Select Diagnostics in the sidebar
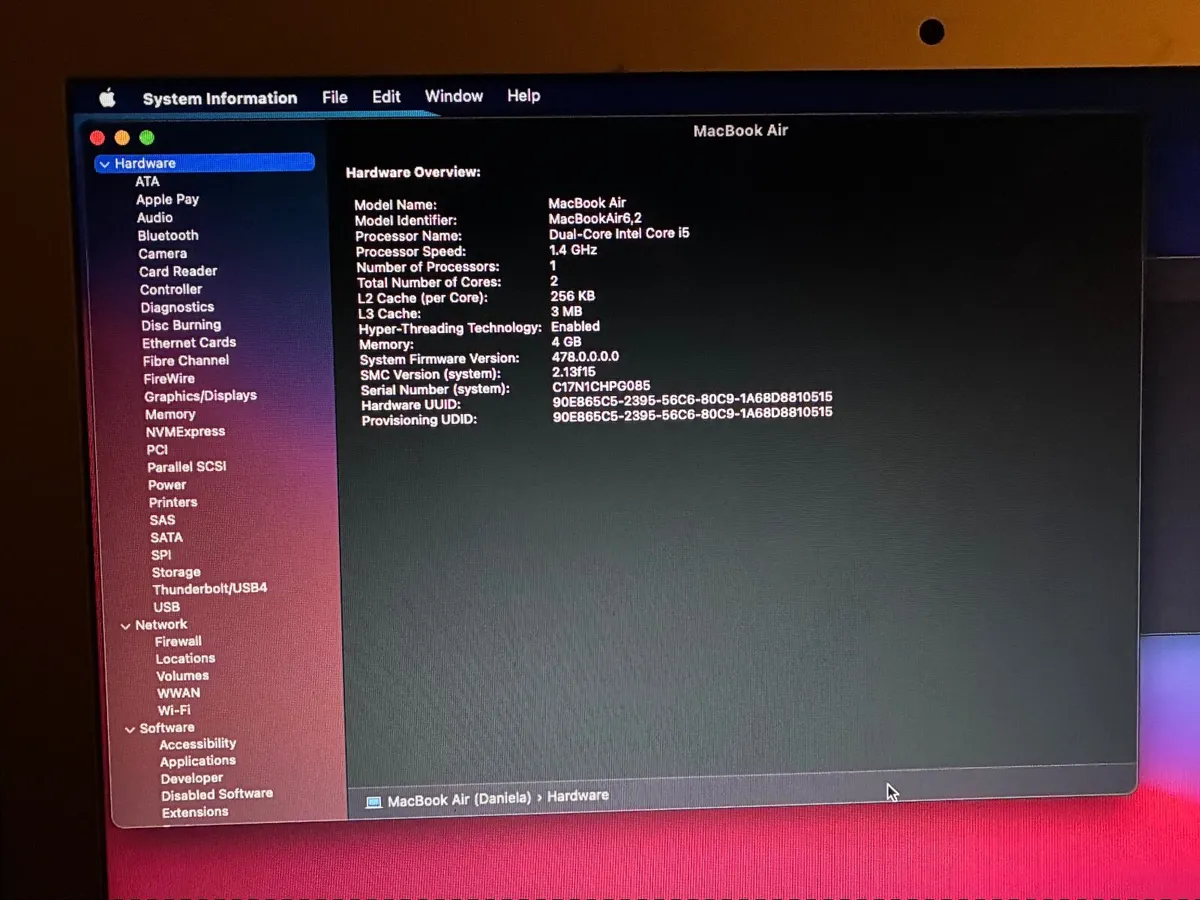This screenshot has width=1200, height=900. pos(177,307)
